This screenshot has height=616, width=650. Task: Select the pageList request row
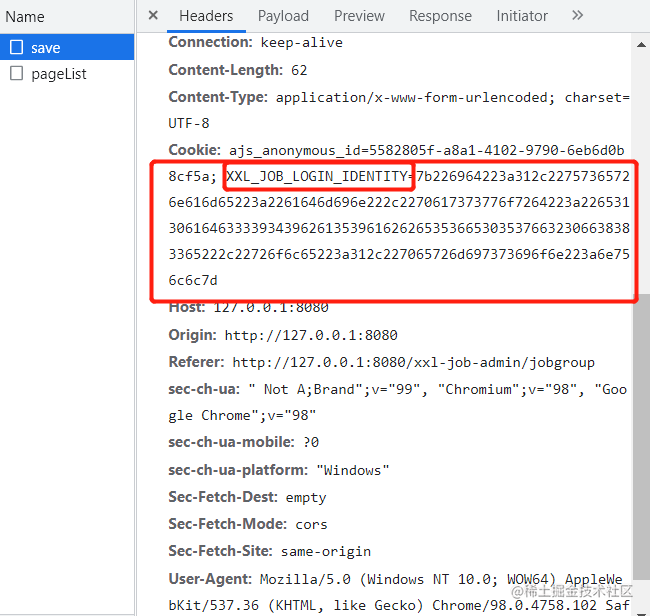click(x=67, y=73)
